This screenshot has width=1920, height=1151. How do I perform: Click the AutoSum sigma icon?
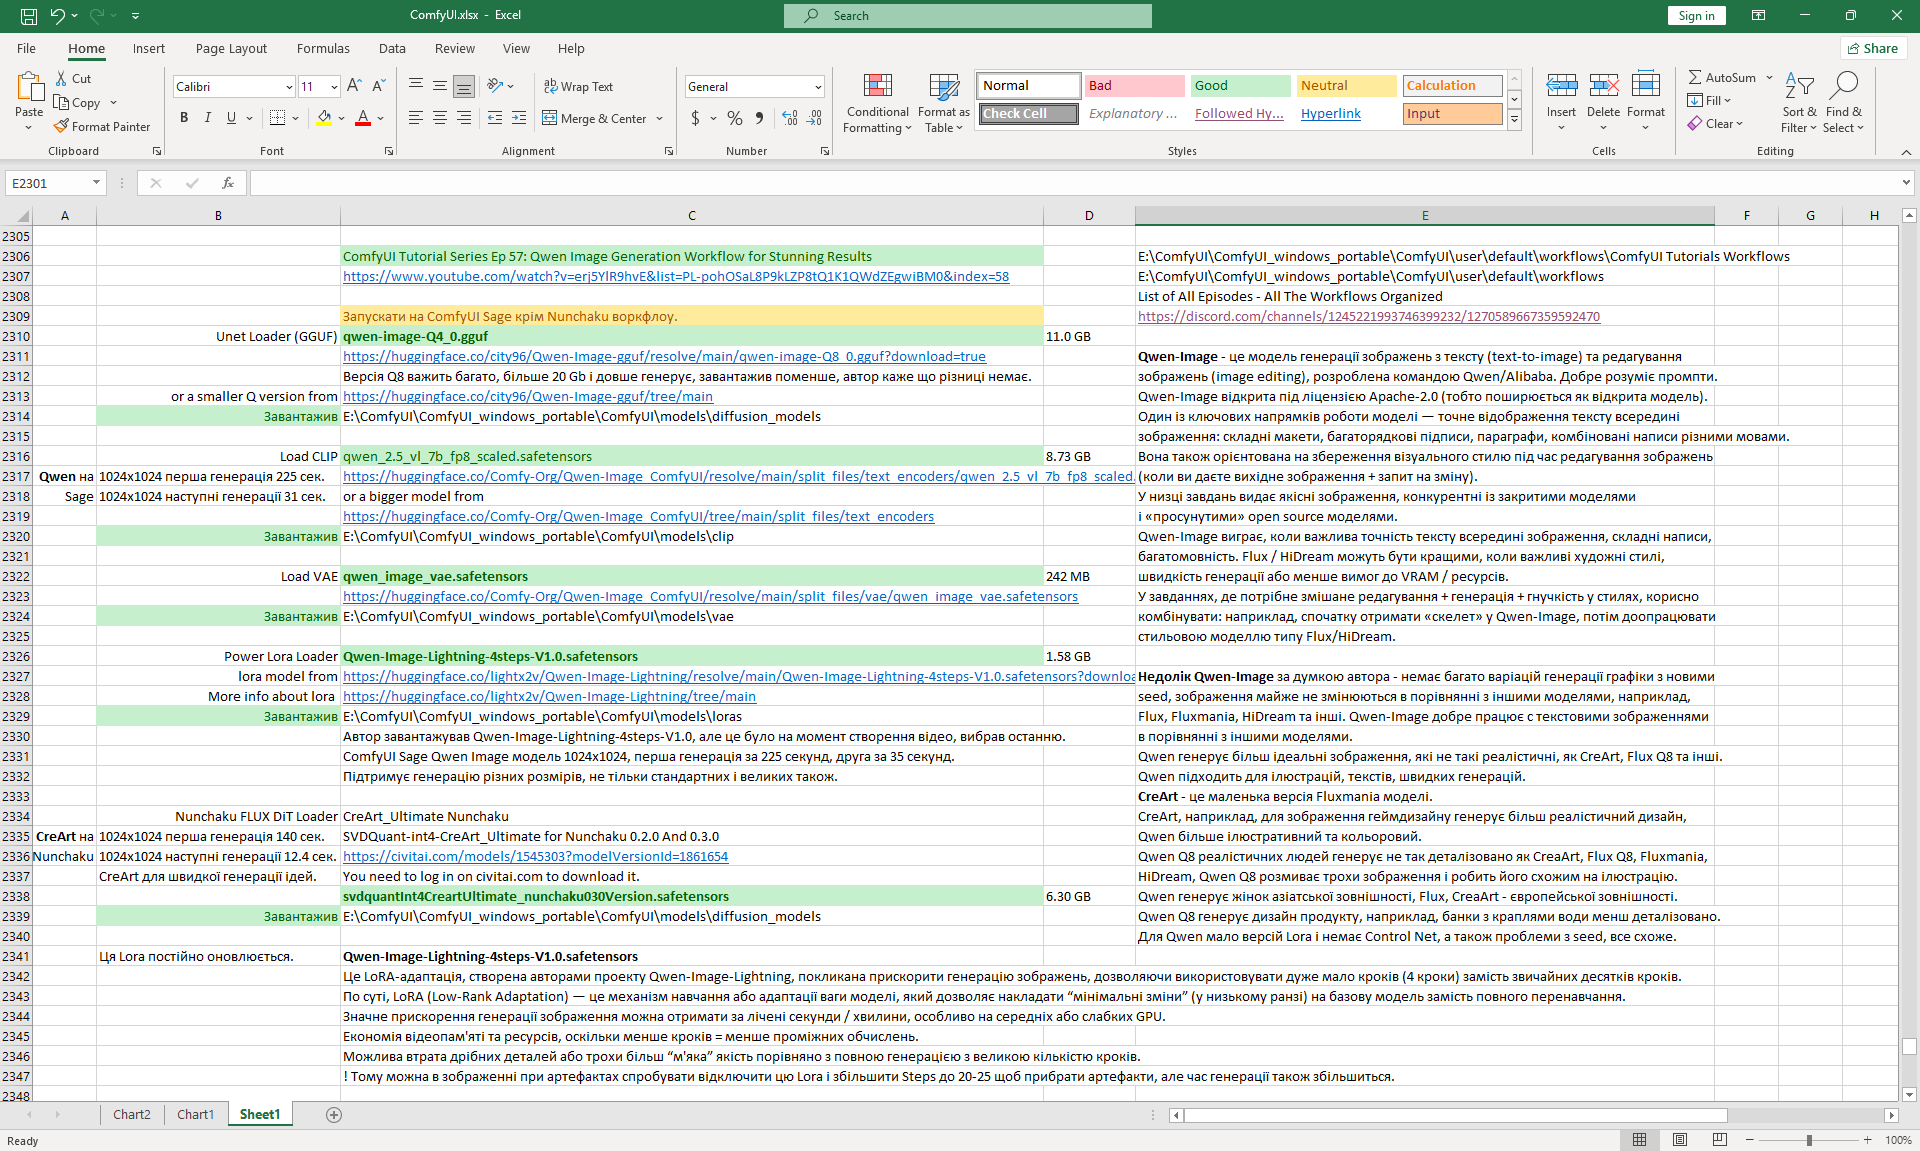[1695, 78]
